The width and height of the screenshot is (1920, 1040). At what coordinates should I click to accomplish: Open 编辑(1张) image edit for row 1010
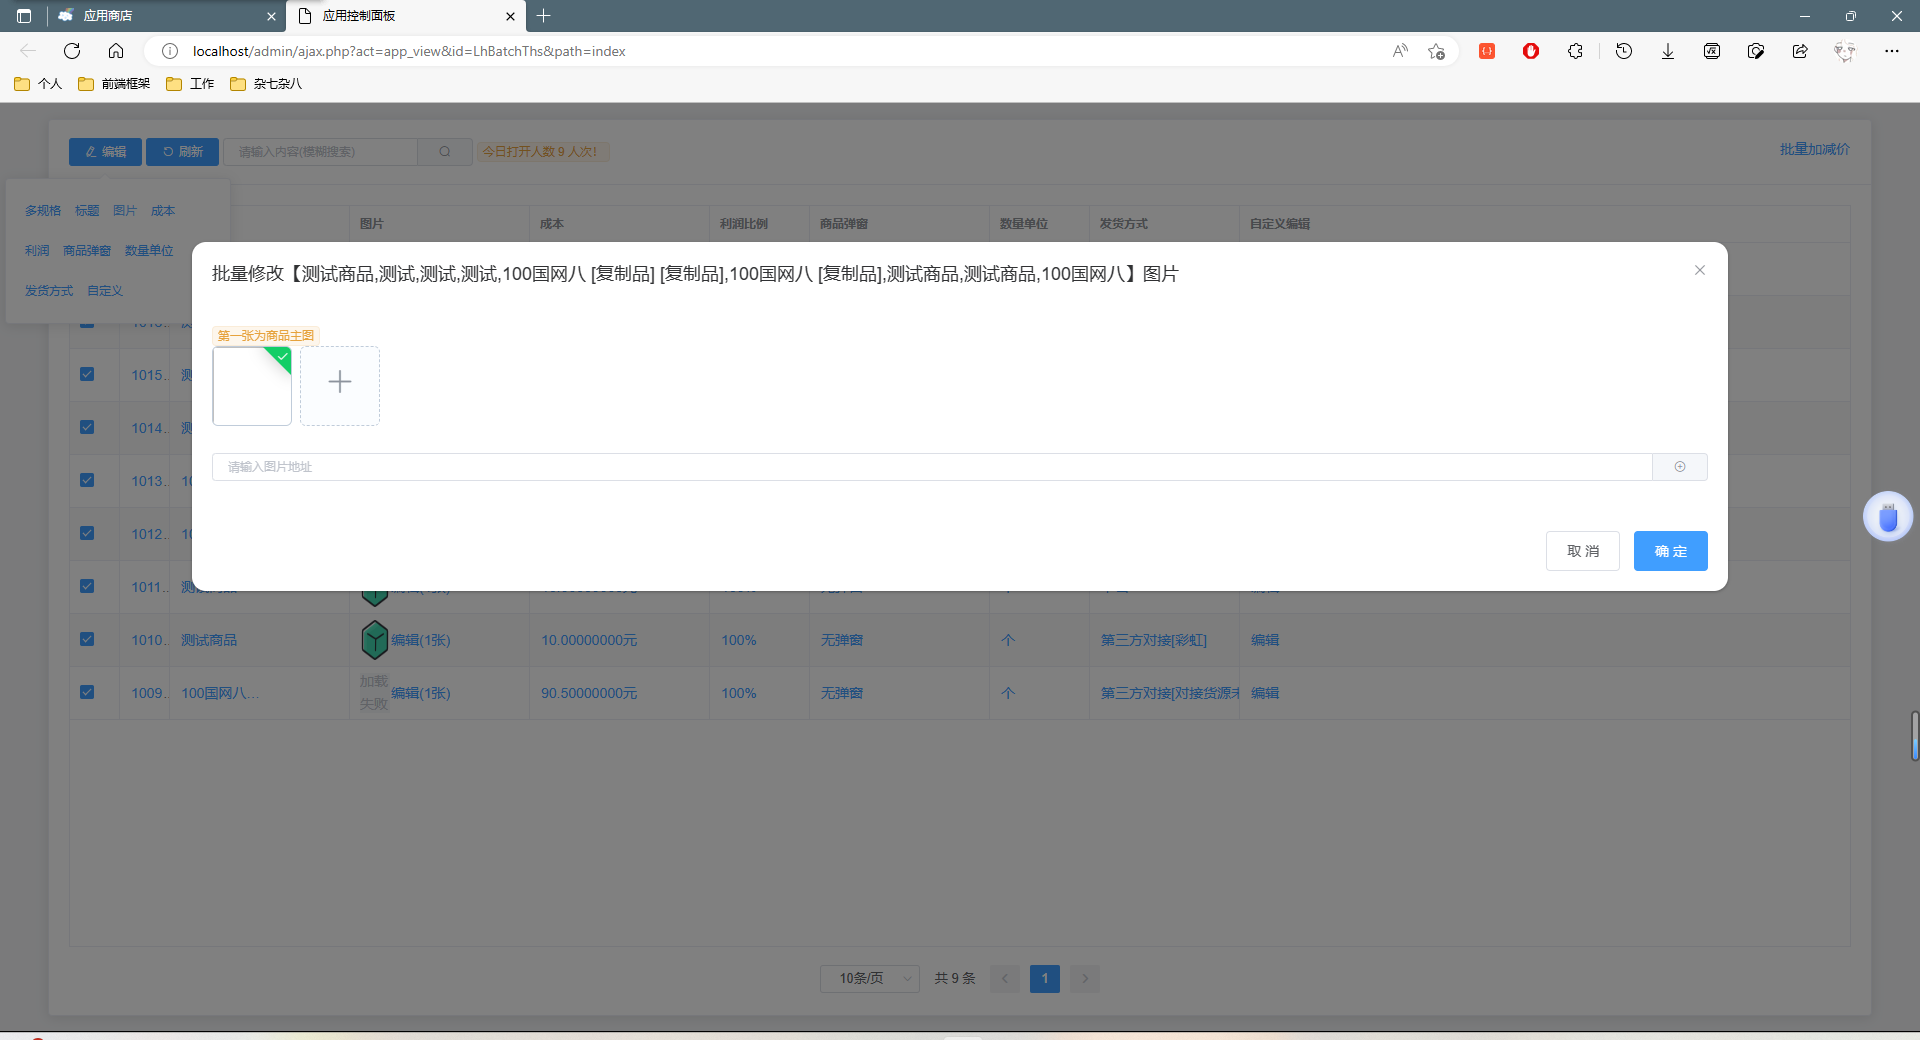(421, 640)
